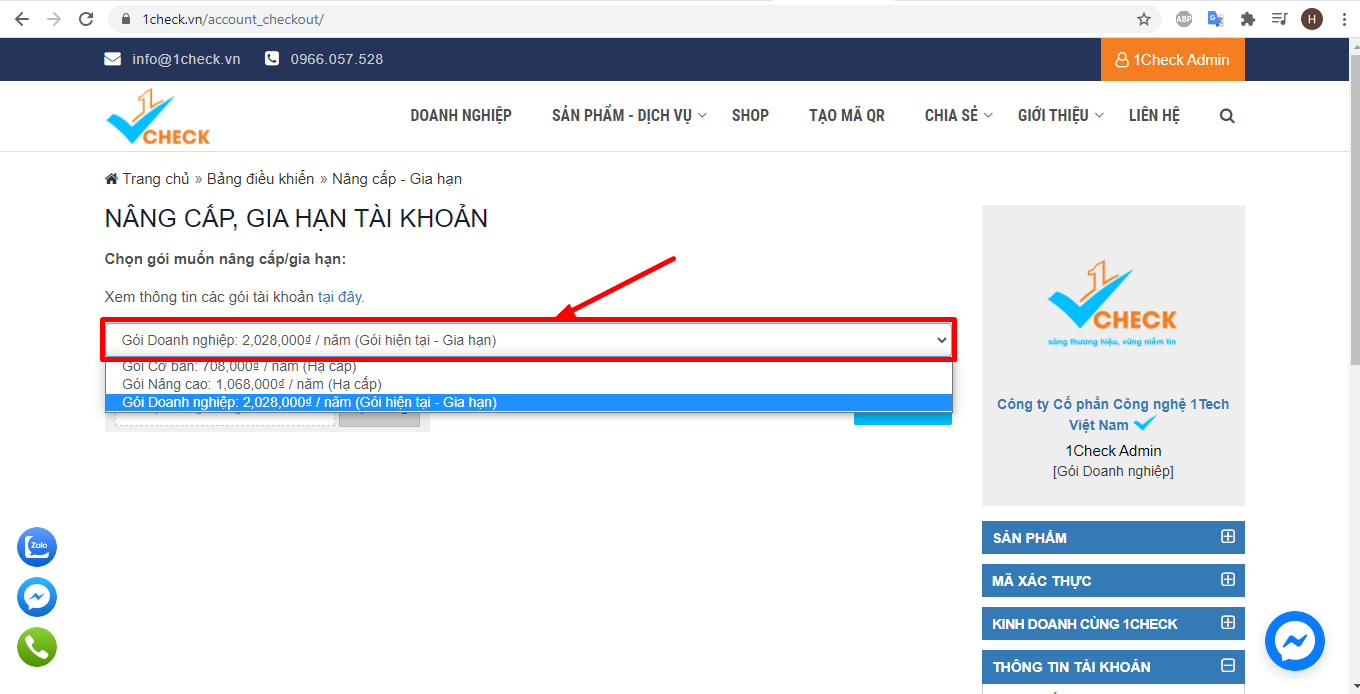Viewport: 1360px width, 694px height.
Task: Click the green phone call floating icon
Action: coord(37,647)
